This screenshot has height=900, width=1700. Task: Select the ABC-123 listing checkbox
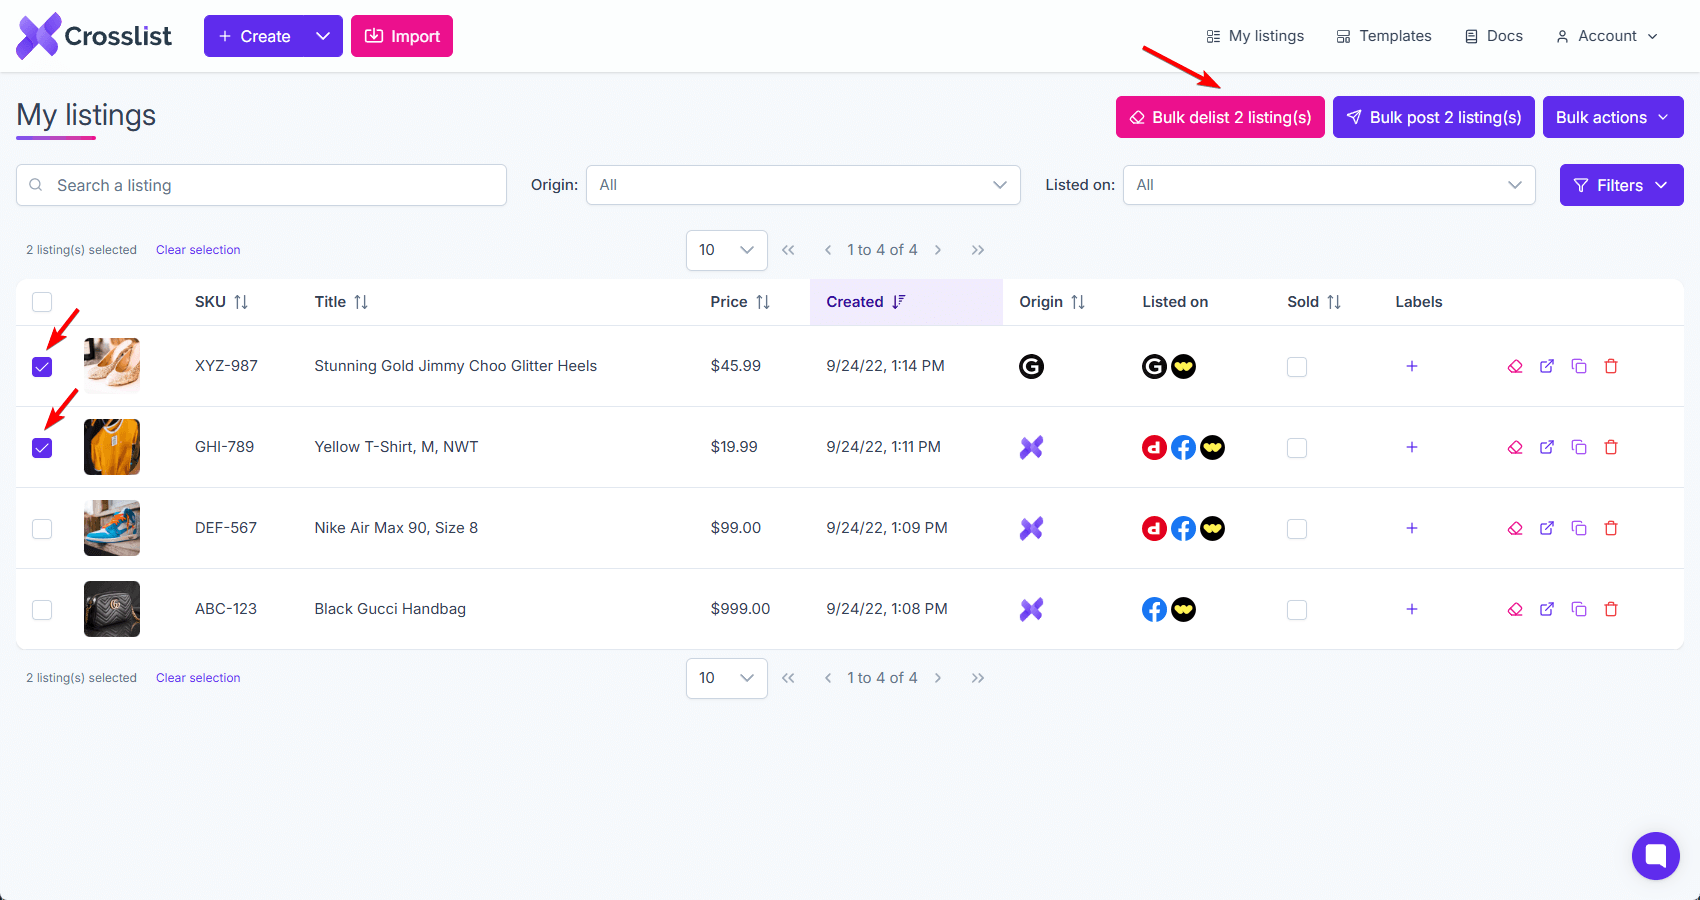point(42,610)
